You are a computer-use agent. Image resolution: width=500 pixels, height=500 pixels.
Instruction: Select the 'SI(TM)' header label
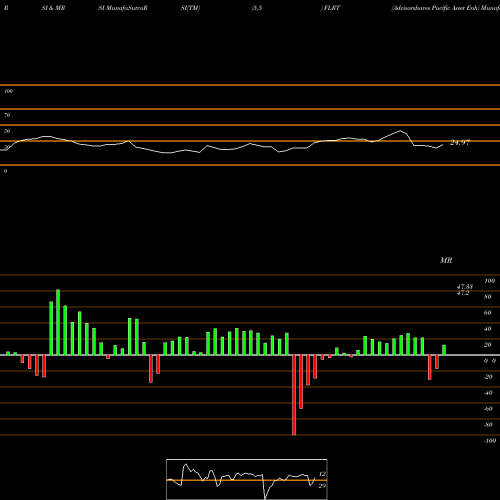pyautogui.click(x=190, y=8)
